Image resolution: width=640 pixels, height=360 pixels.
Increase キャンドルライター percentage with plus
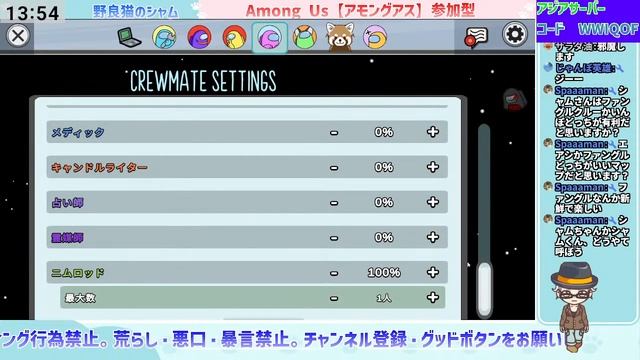click(433, 167)
